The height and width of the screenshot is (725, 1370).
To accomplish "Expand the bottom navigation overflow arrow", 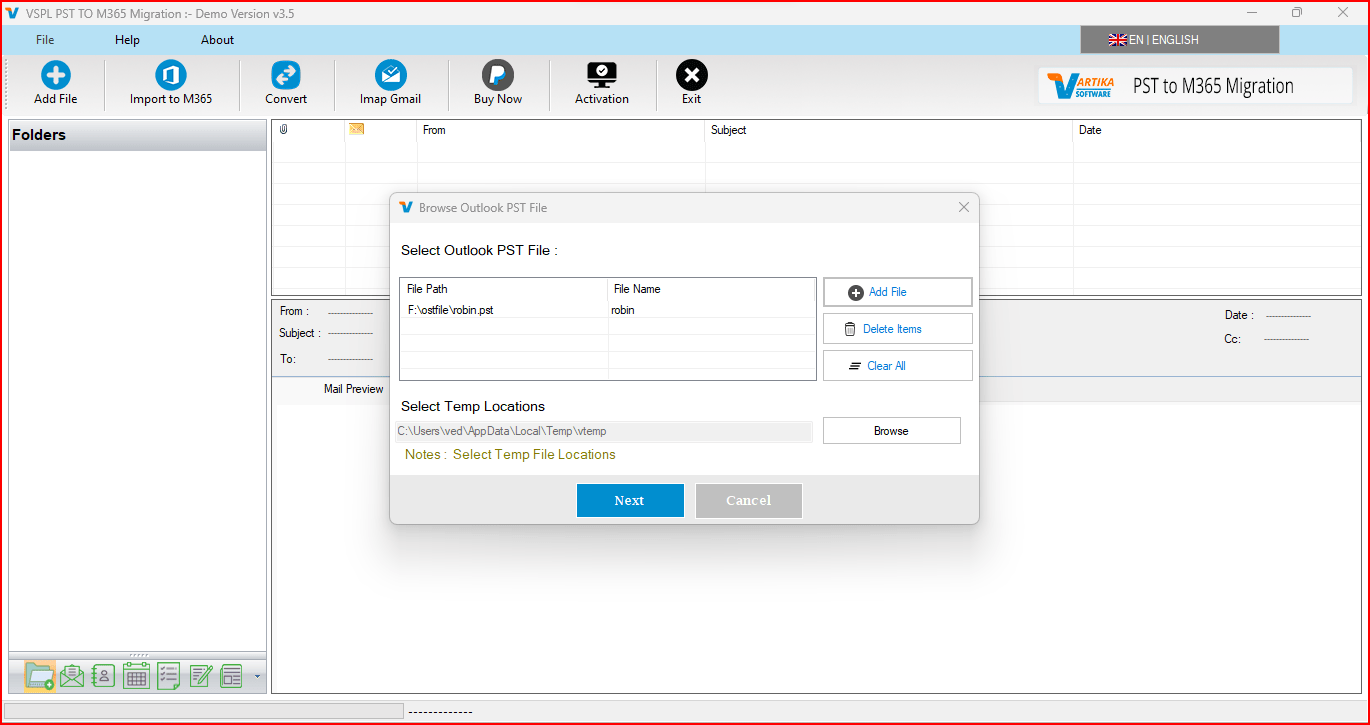I will 257,677.
